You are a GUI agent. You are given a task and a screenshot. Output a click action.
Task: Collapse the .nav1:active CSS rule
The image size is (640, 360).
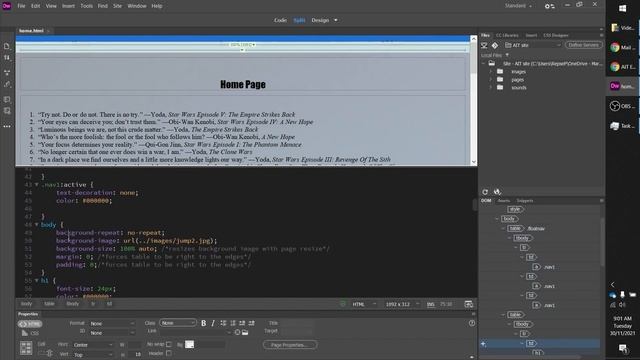[x=36, y=185]
